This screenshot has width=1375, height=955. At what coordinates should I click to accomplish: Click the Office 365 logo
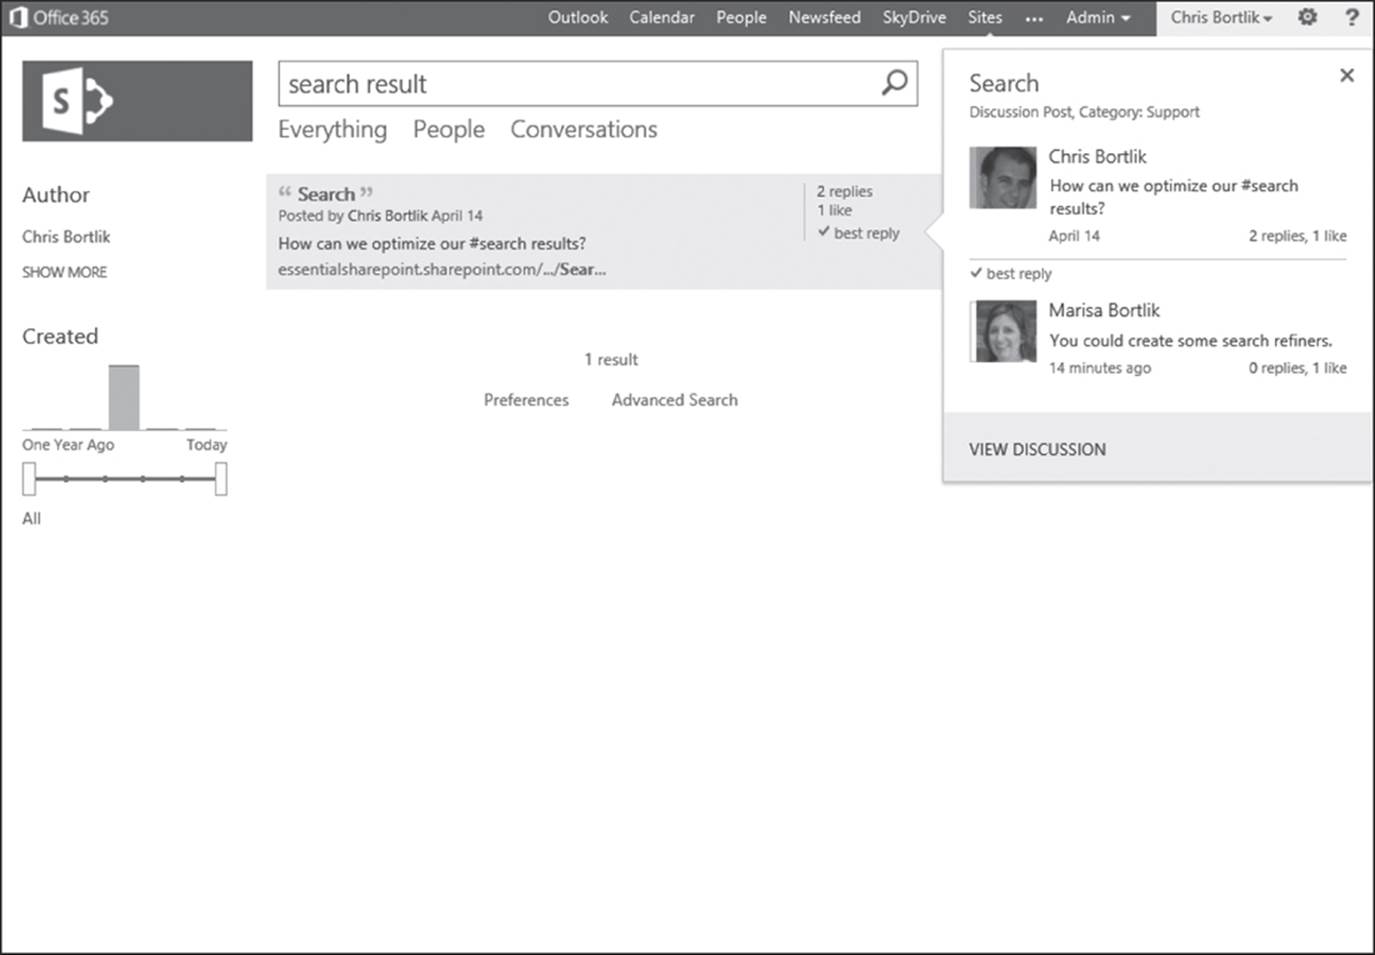click(59, 17)
